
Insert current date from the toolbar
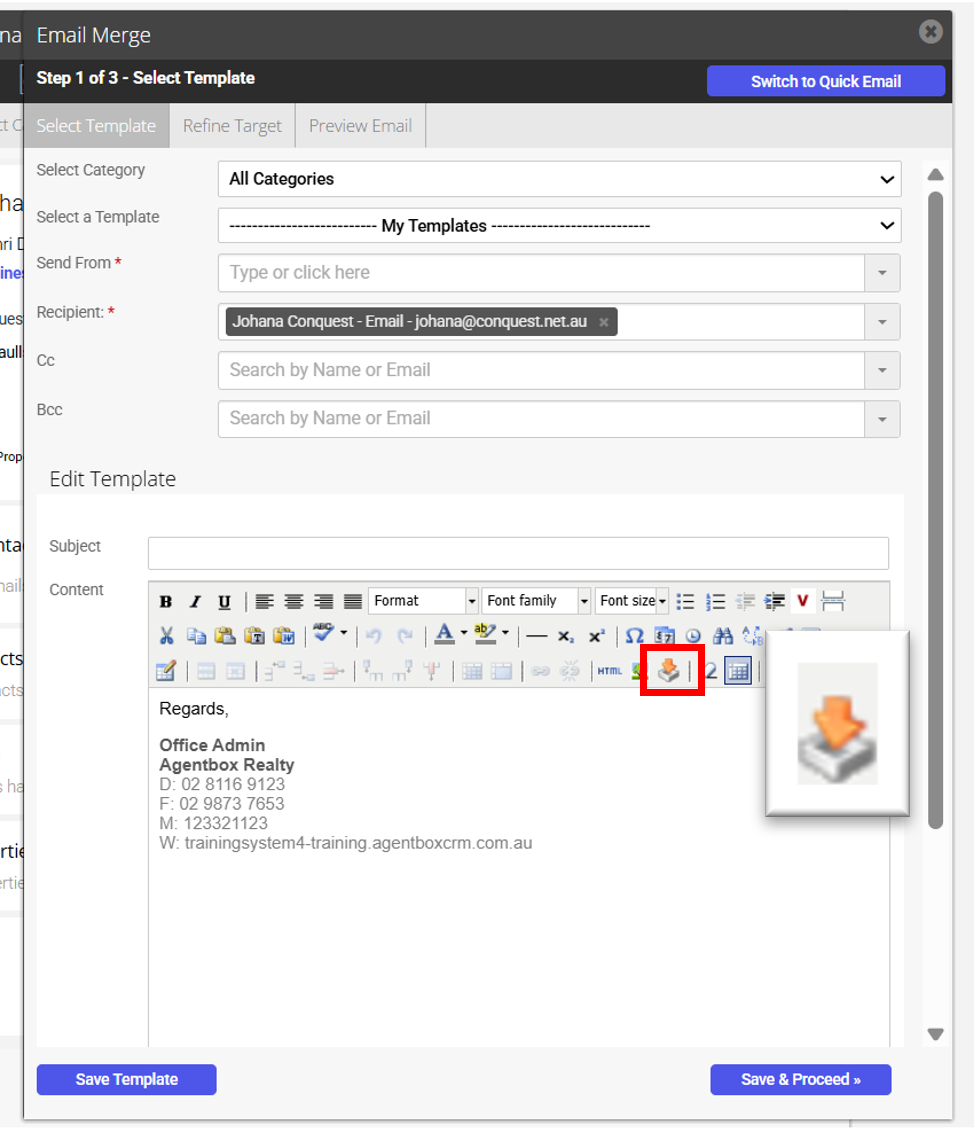tap(664, 636)
